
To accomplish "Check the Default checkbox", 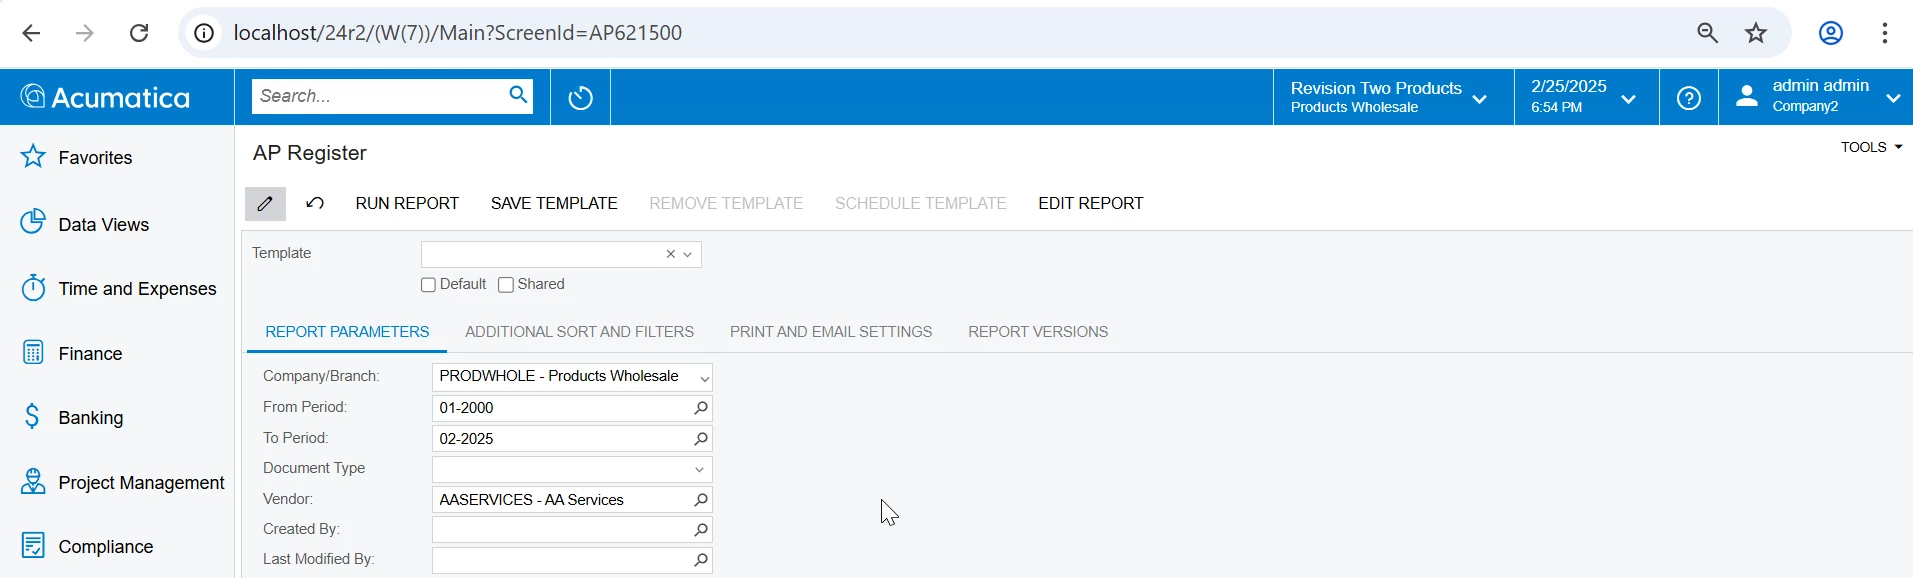I will point(428,285).
